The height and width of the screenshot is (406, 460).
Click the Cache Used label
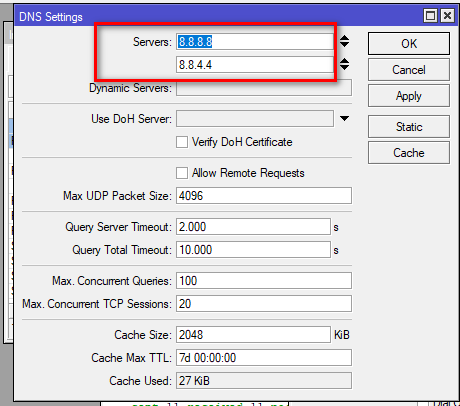[x=140, y=381]
